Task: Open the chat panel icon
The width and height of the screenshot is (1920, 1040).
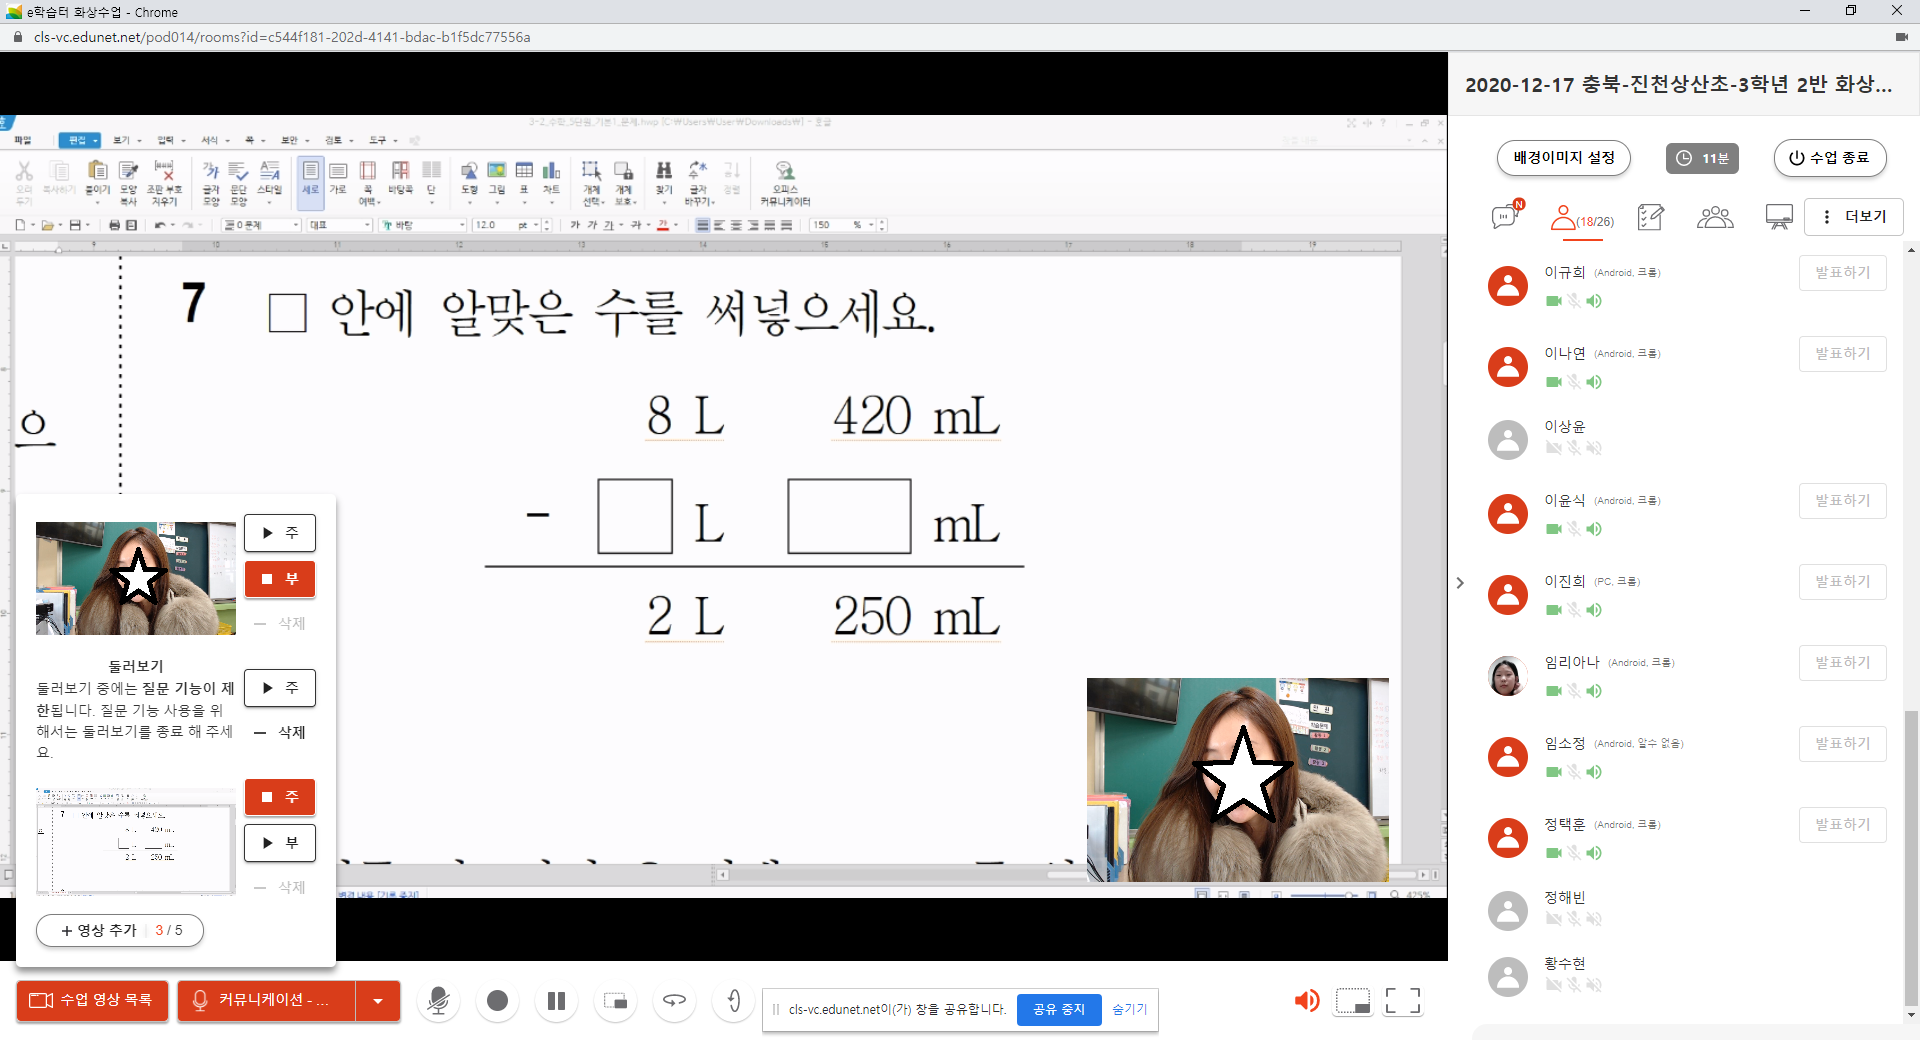Action: [1507, 216]
